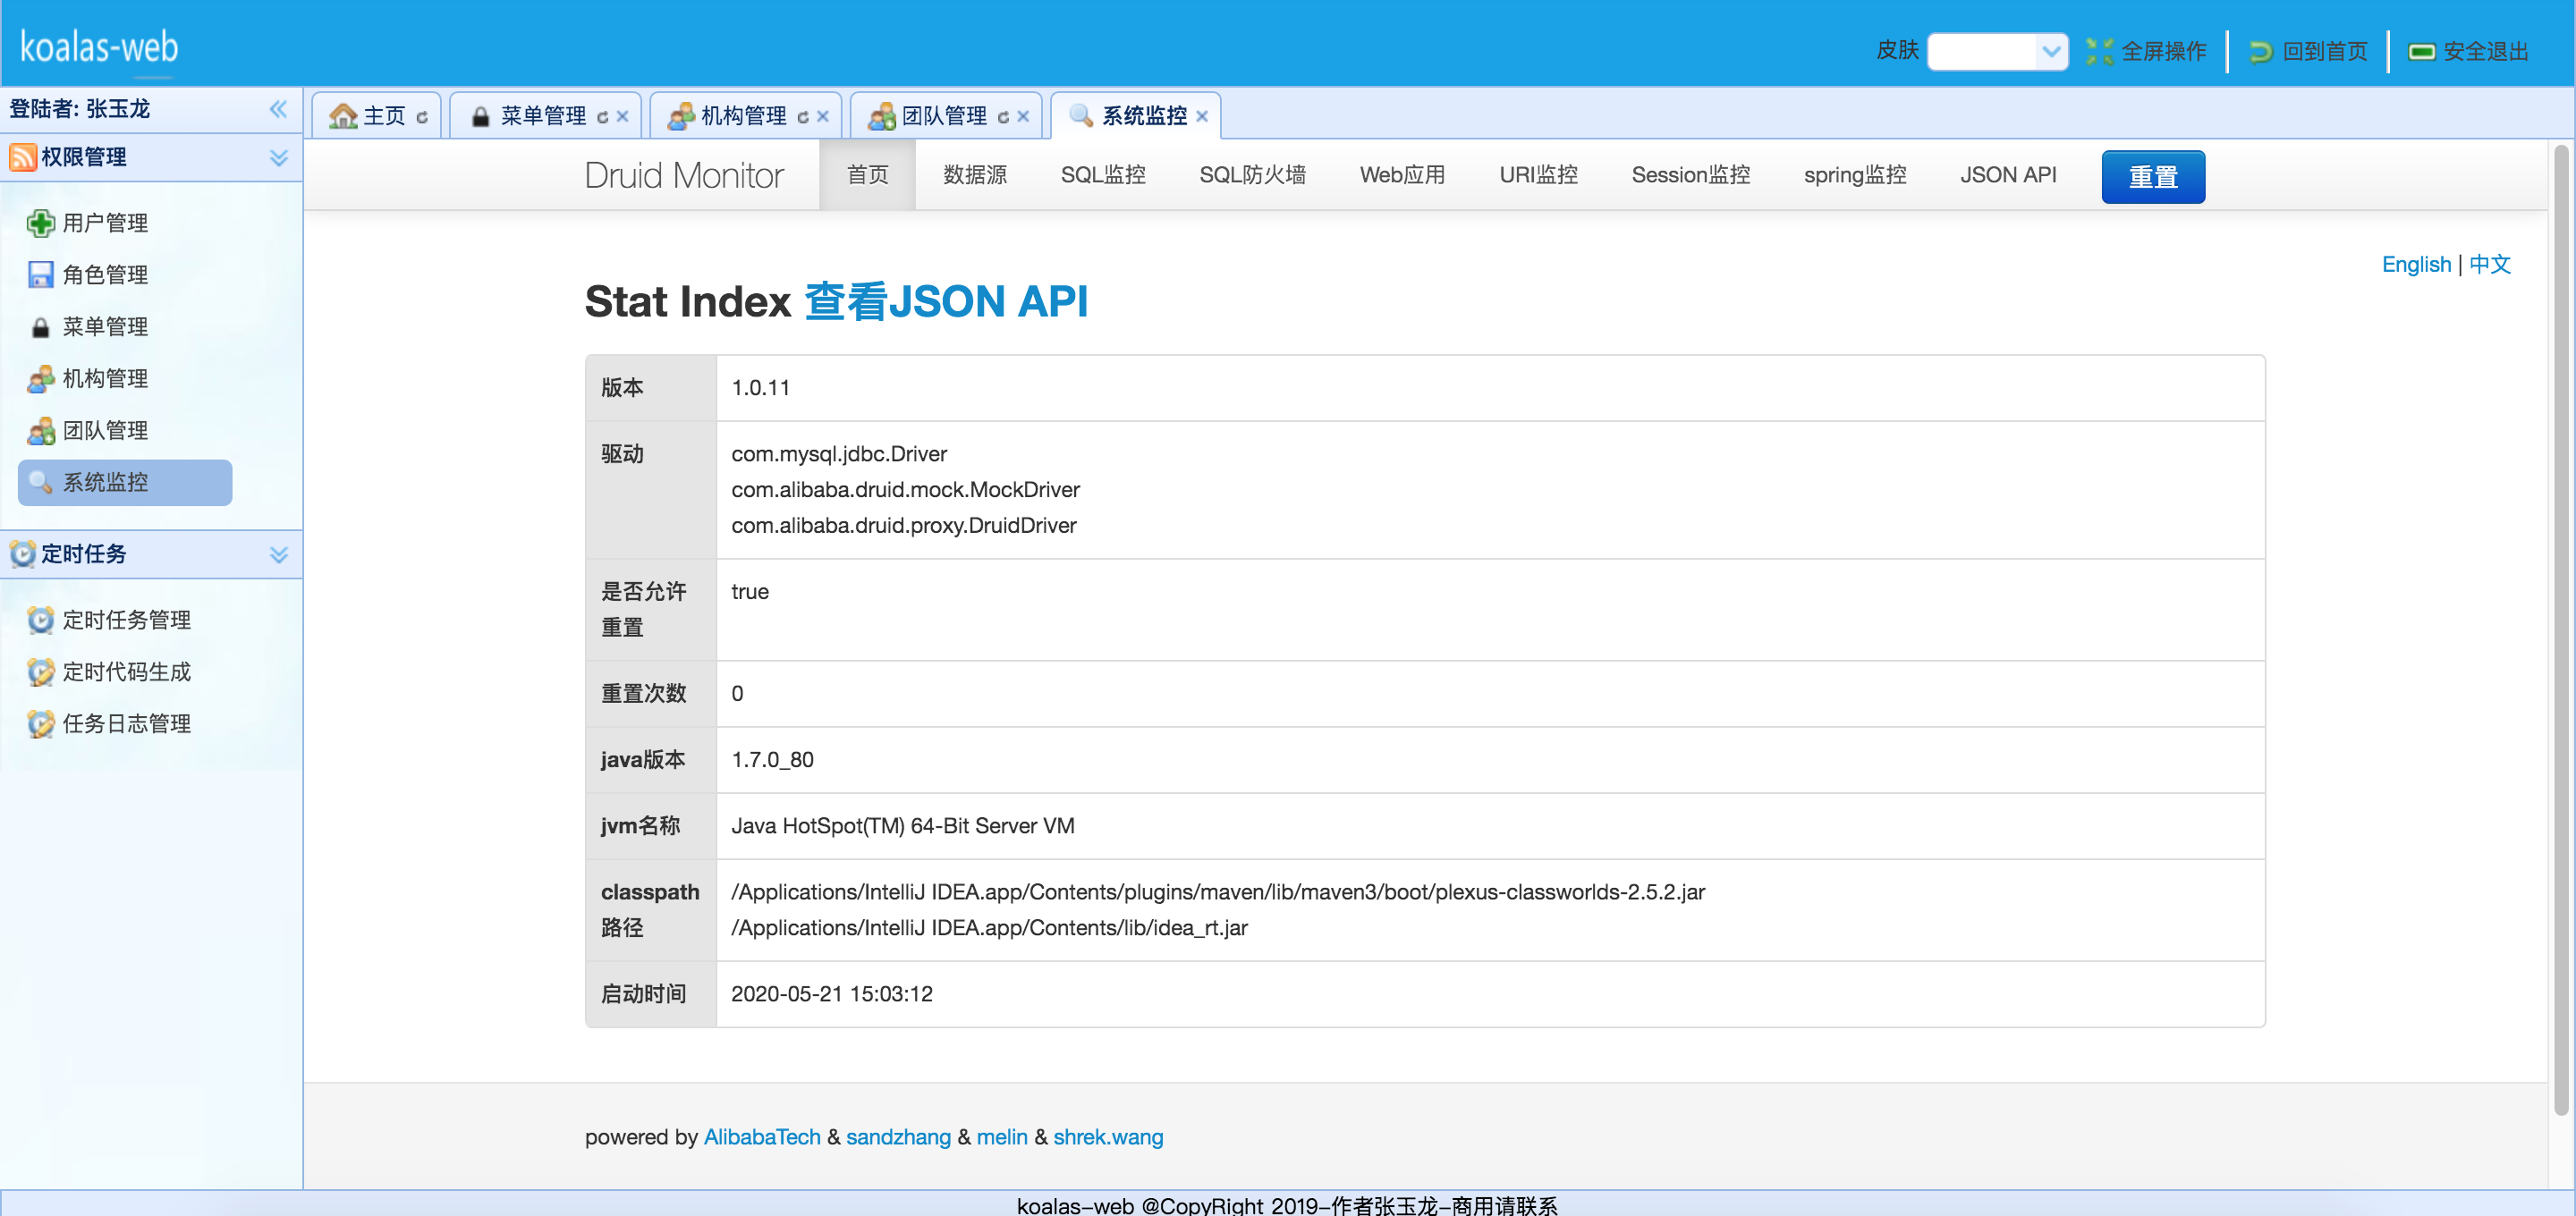
Task: Switch language to 中文
Action: (2490, 264)
